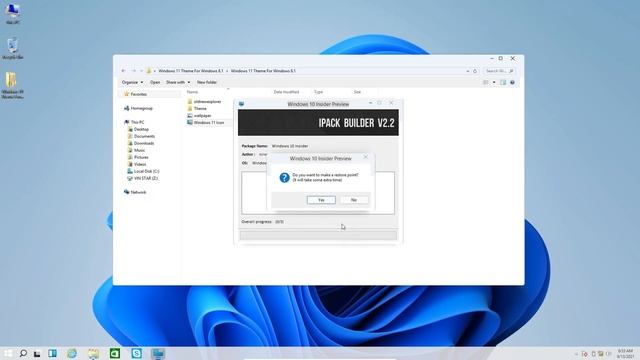Open the iPack installer icon on taskbar
Image resolution: width=640 pixels, height=360 pixels.
158,353
